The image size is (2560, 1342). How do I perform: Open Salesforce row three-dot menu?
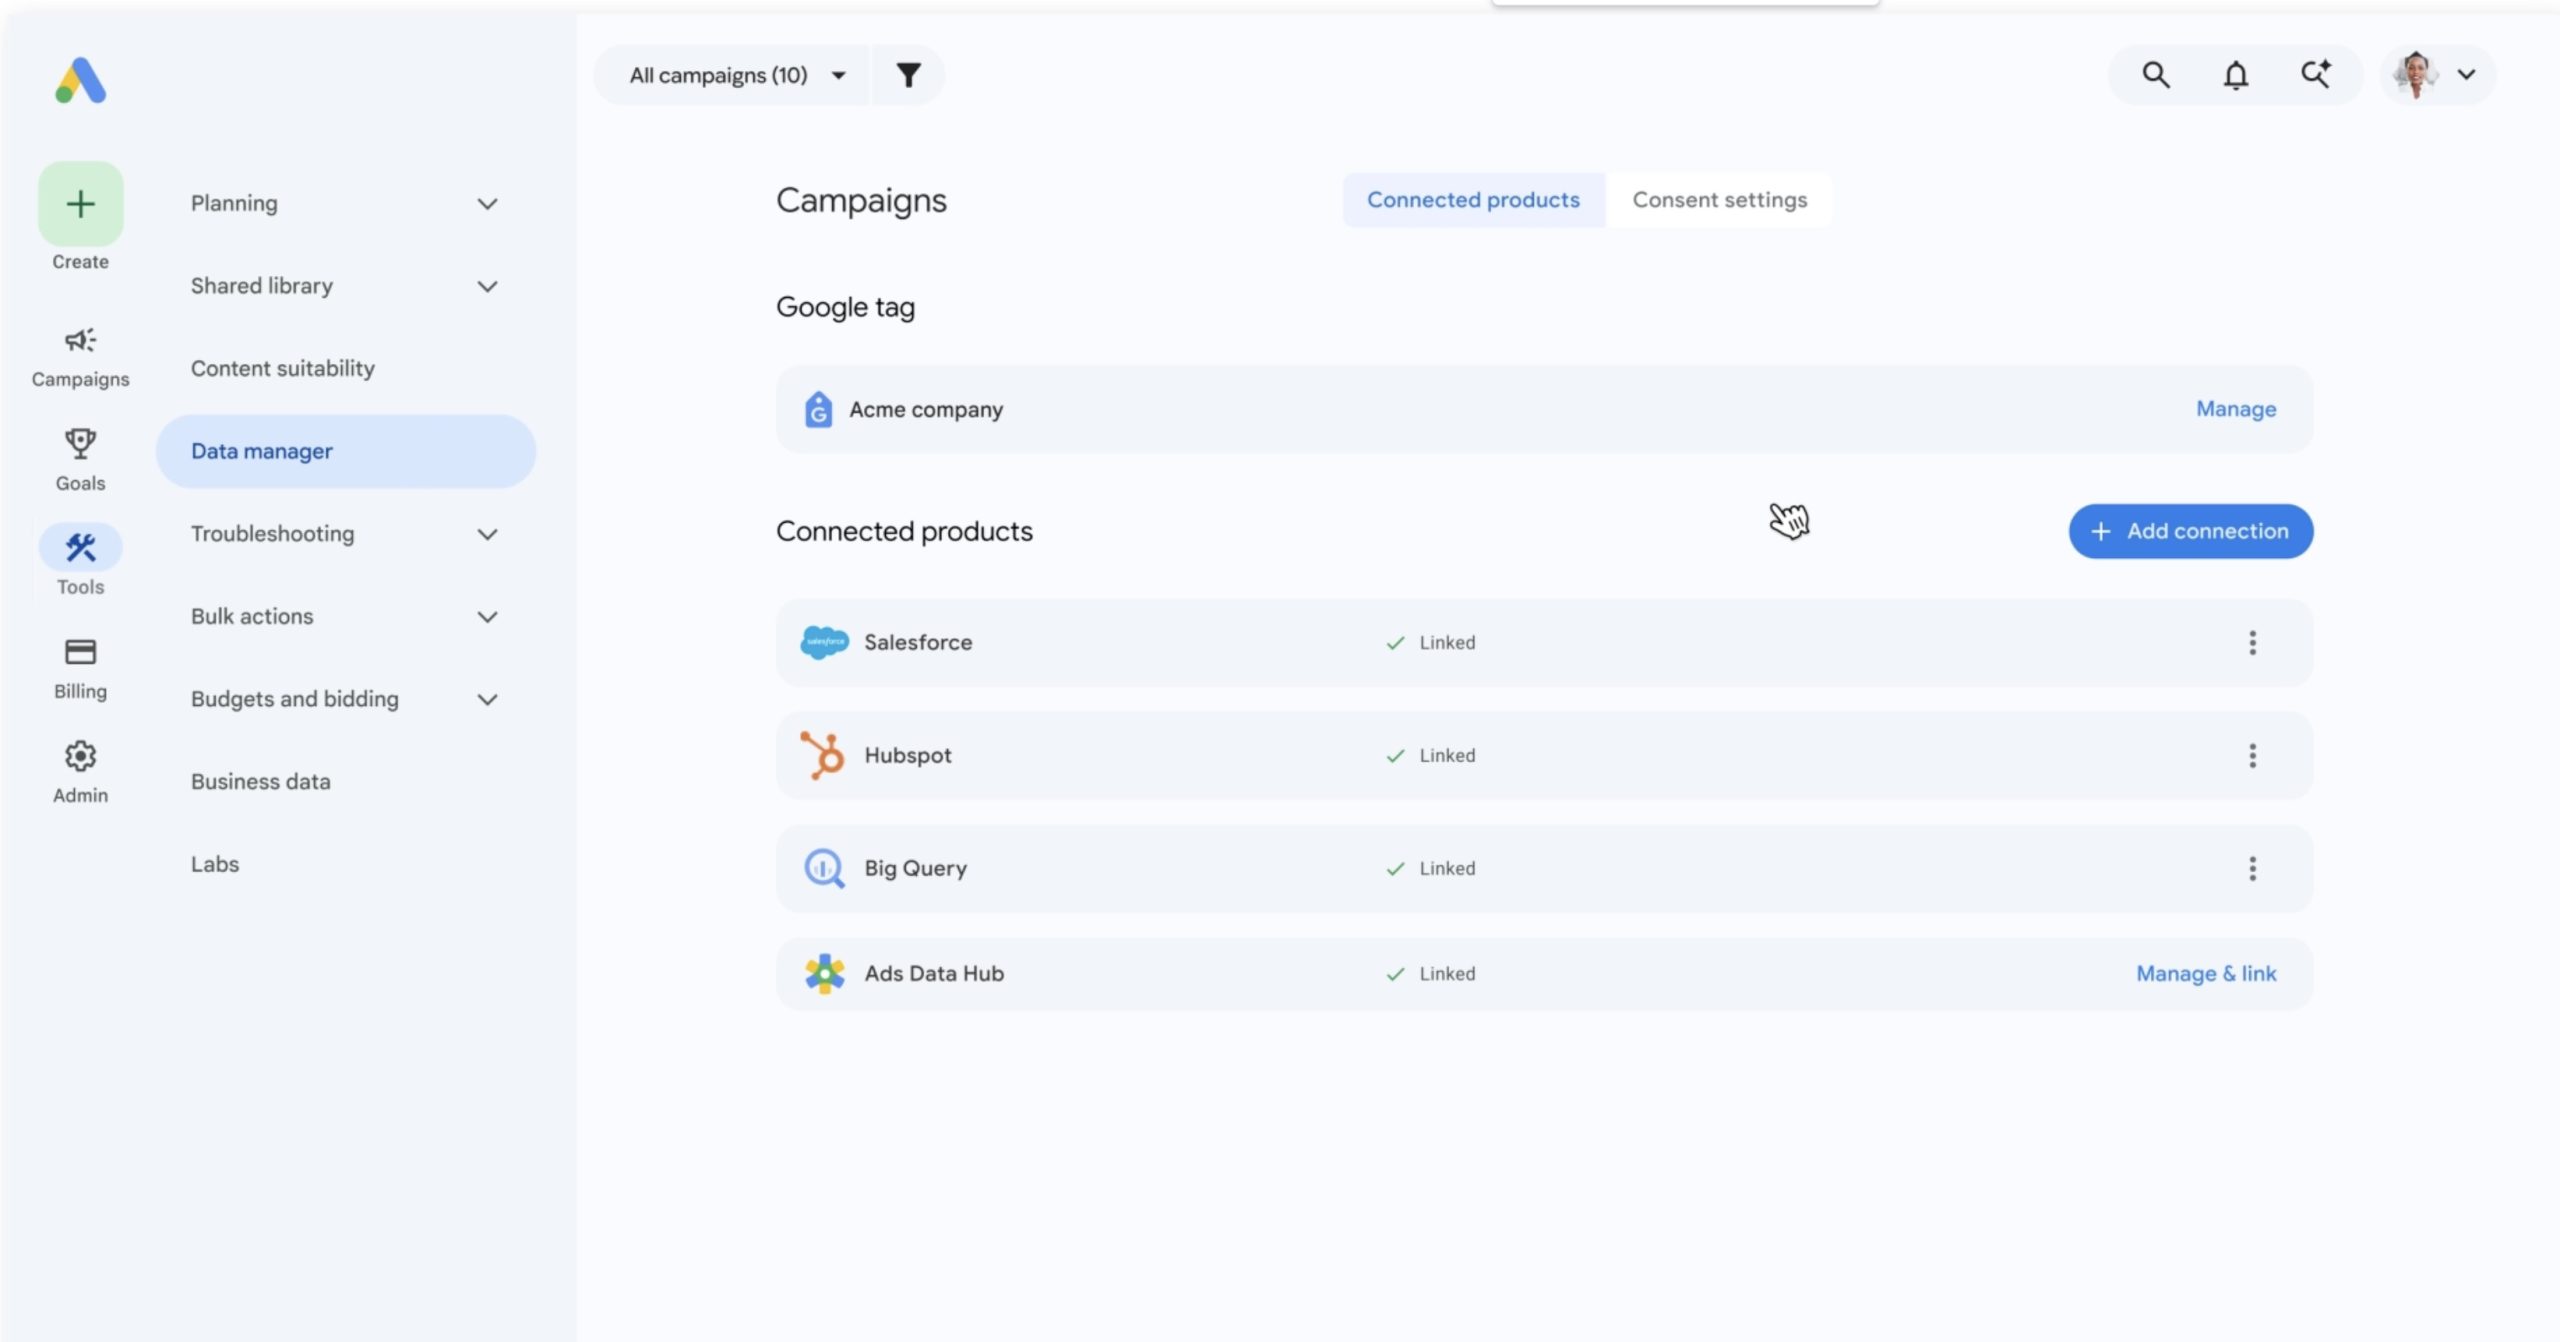pos(2252,642)
